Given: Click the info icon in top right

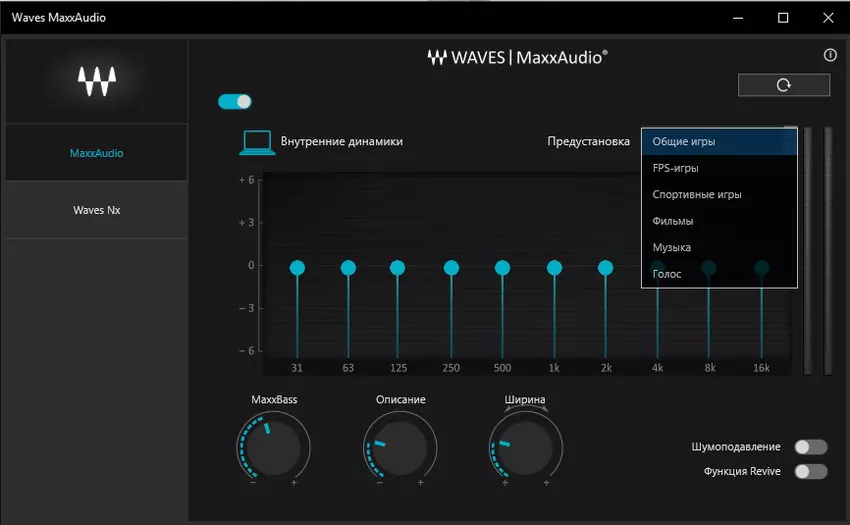Looking at the screenshot, I should point(829,56).
